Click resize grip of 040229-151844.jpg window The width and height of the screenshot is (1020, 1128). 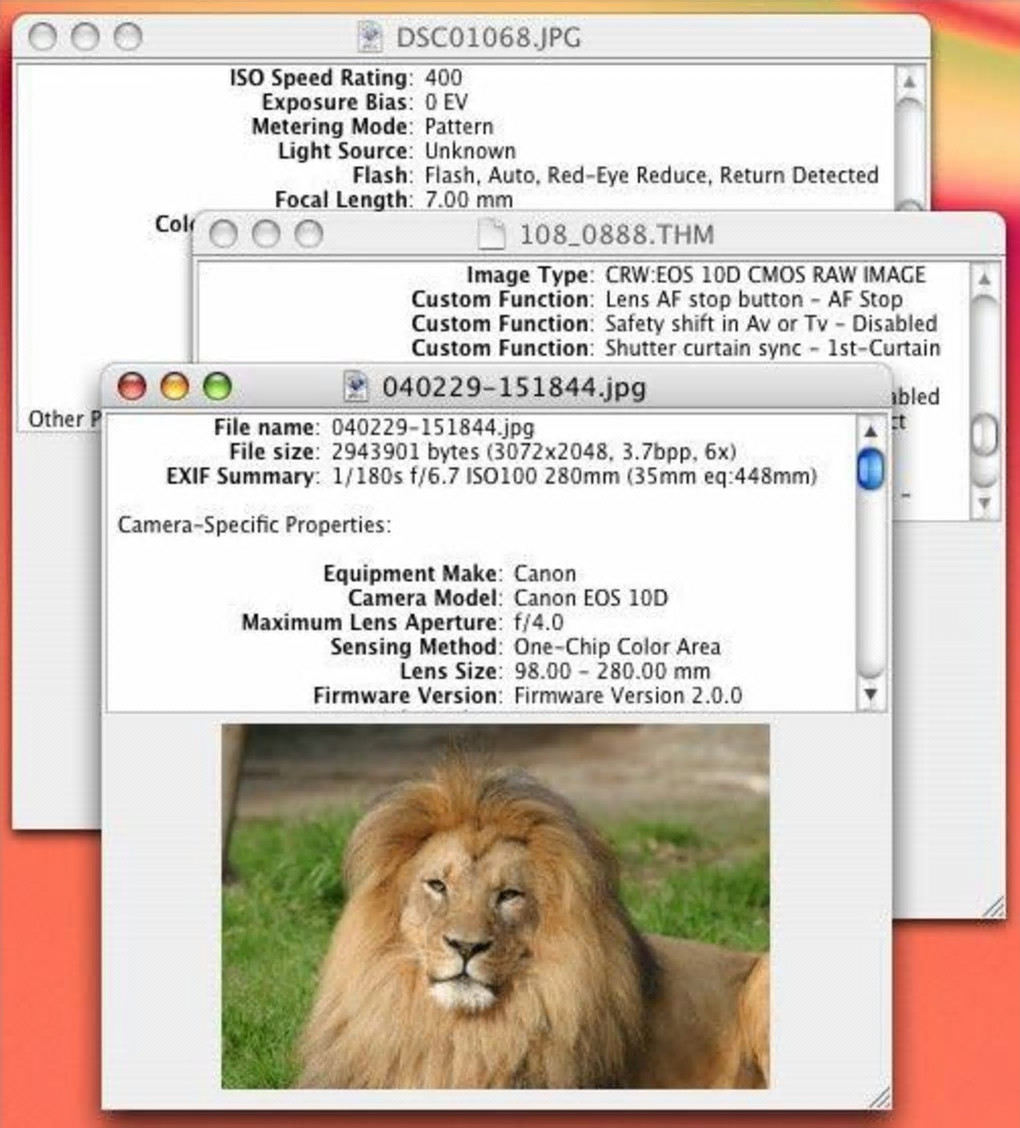879,1098
